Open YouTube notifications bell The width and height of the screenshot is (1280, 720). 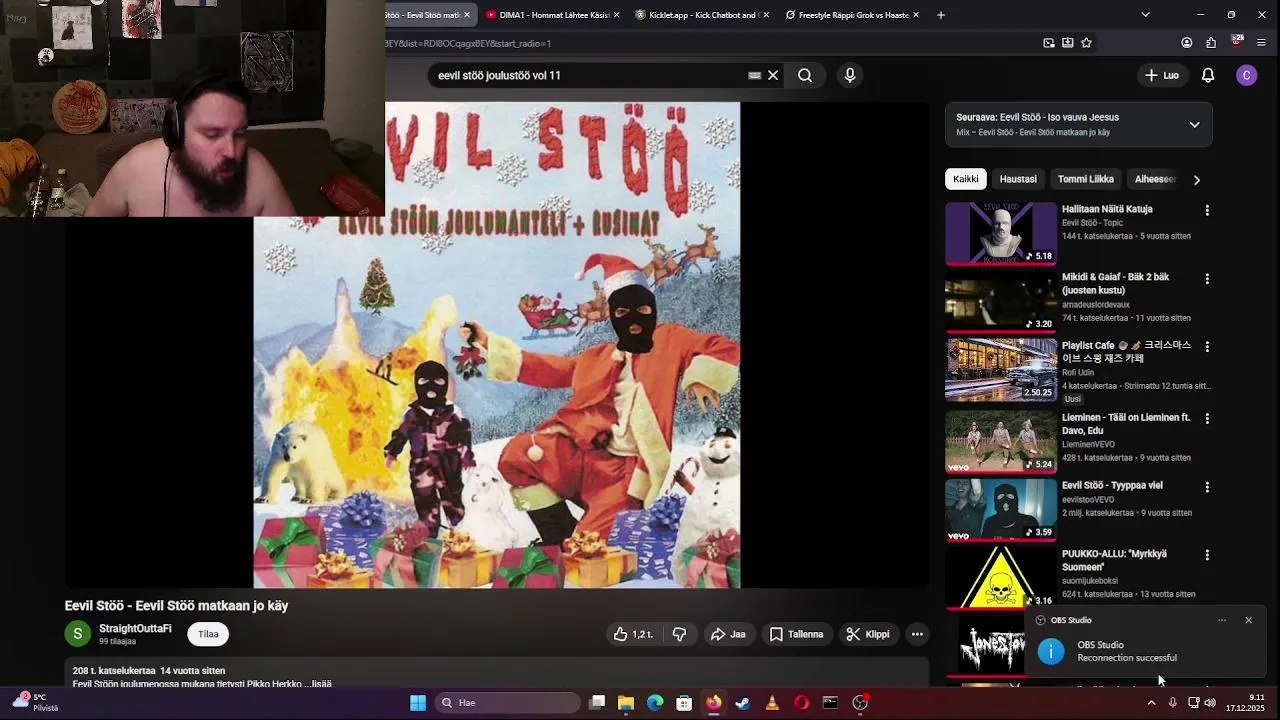pyautogui.click(x=1208, y=75)
